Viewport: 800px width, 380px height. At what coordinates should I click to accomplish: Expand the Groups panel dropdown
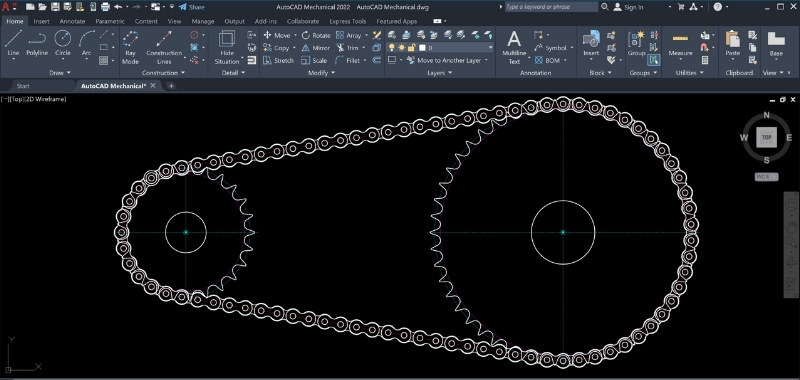click(x=643, y=73)
